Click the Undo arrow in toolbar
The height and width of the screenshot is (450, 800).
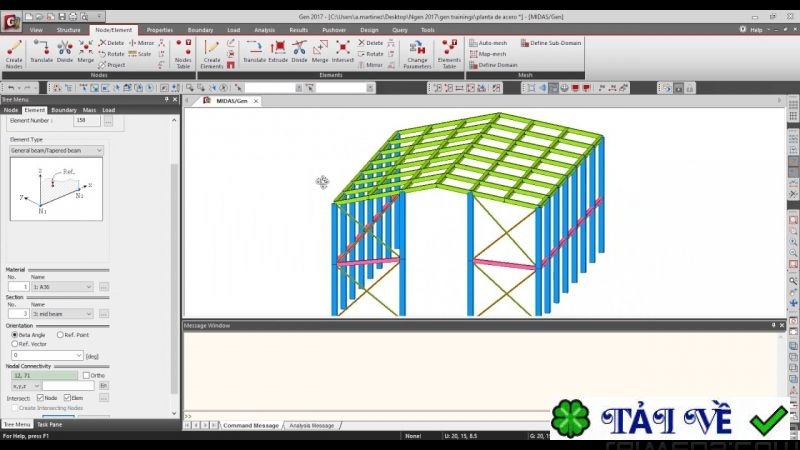[x=11, y=88]
